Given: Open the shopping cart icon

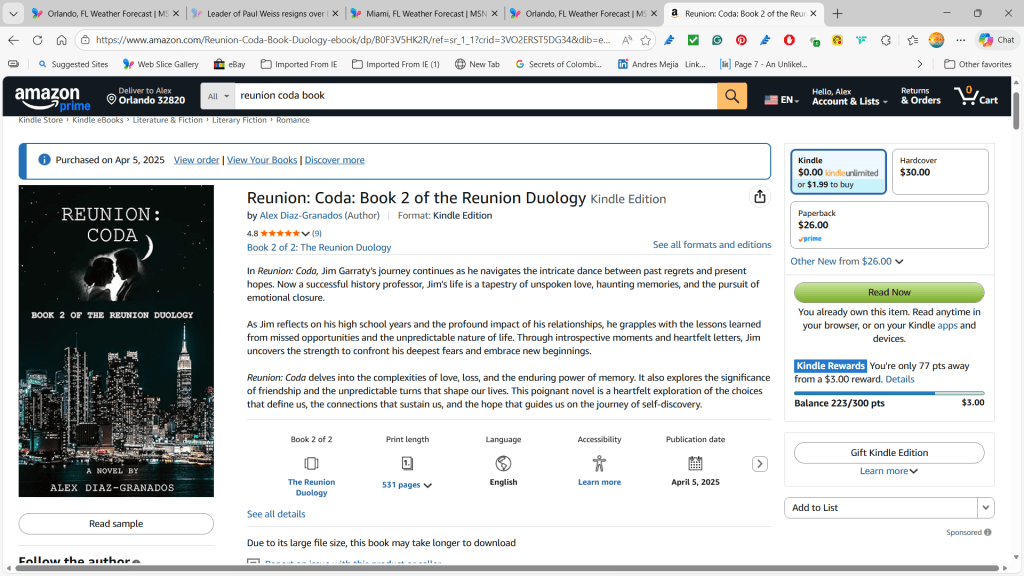Looking at the screenshot, I should (975, 96).
